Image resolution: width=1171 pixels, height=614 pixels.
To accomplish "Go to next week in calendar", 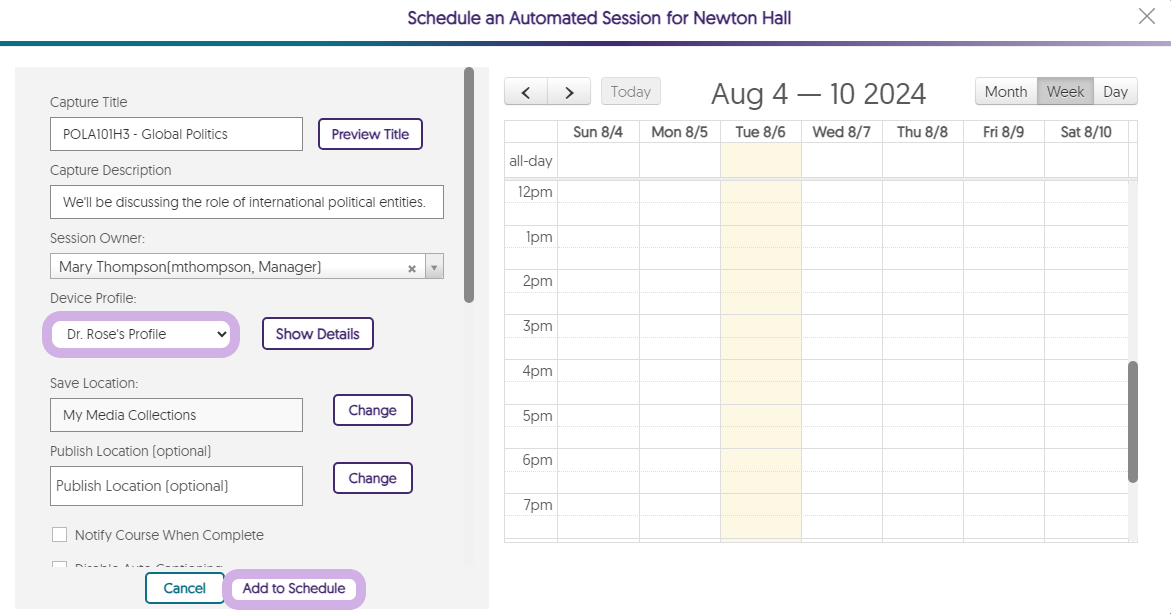I will click(x=569, y=92).
